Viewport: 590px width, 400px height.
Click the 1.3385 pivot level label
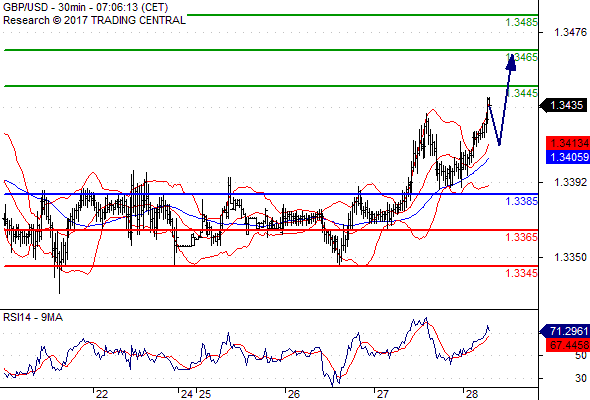point(522,201)
